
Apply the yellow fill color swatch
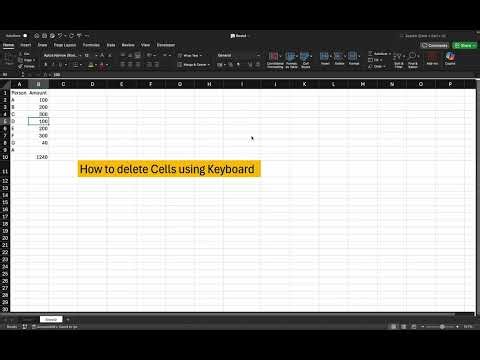(x=91, y=65)
